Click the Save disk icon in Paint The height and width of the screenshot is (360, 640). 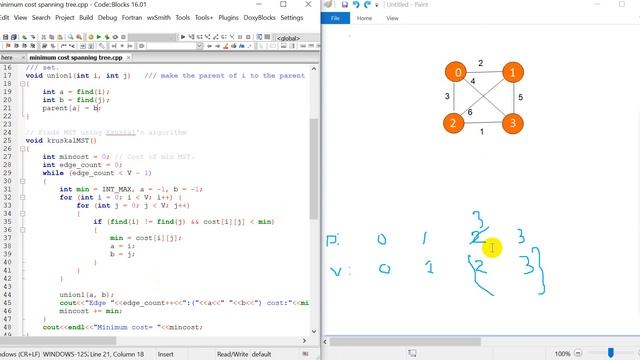pyautogui.click(x=345, y=5)
